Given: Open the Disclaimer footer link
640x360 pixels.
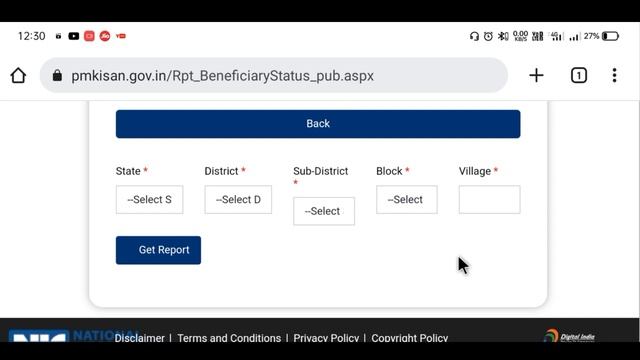Looking at the screenshot, I should click(140, 338).
